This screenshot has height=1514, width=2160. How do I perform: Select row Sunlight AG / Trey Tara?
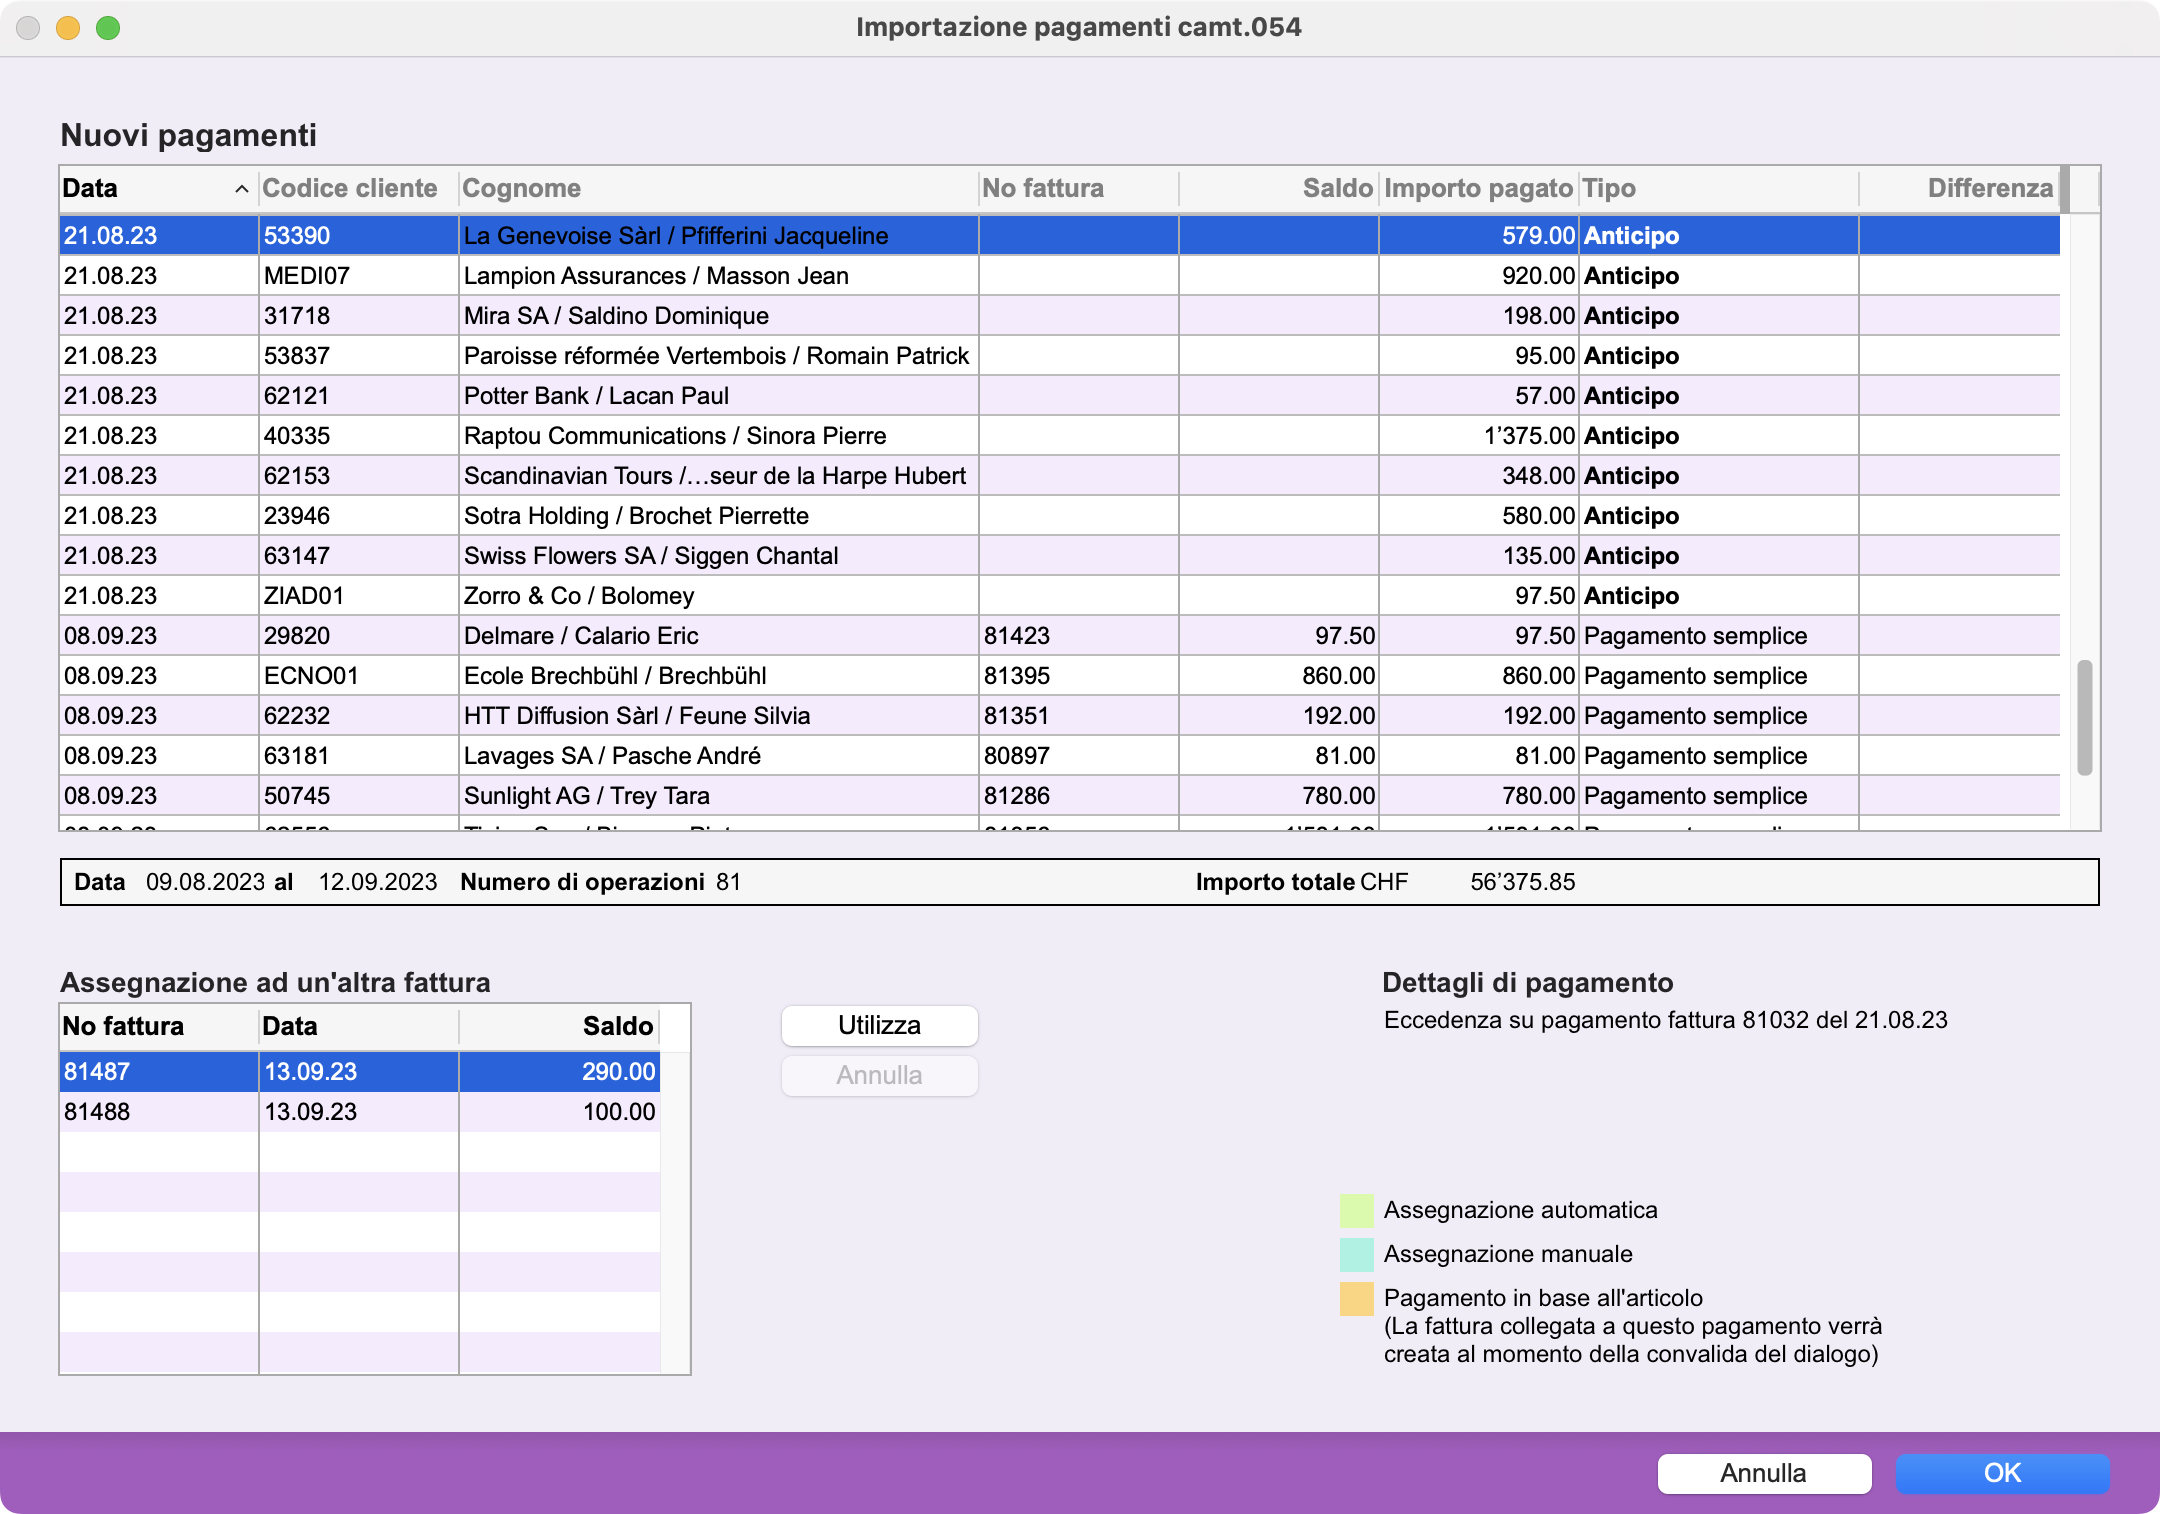click(1060, 795)
